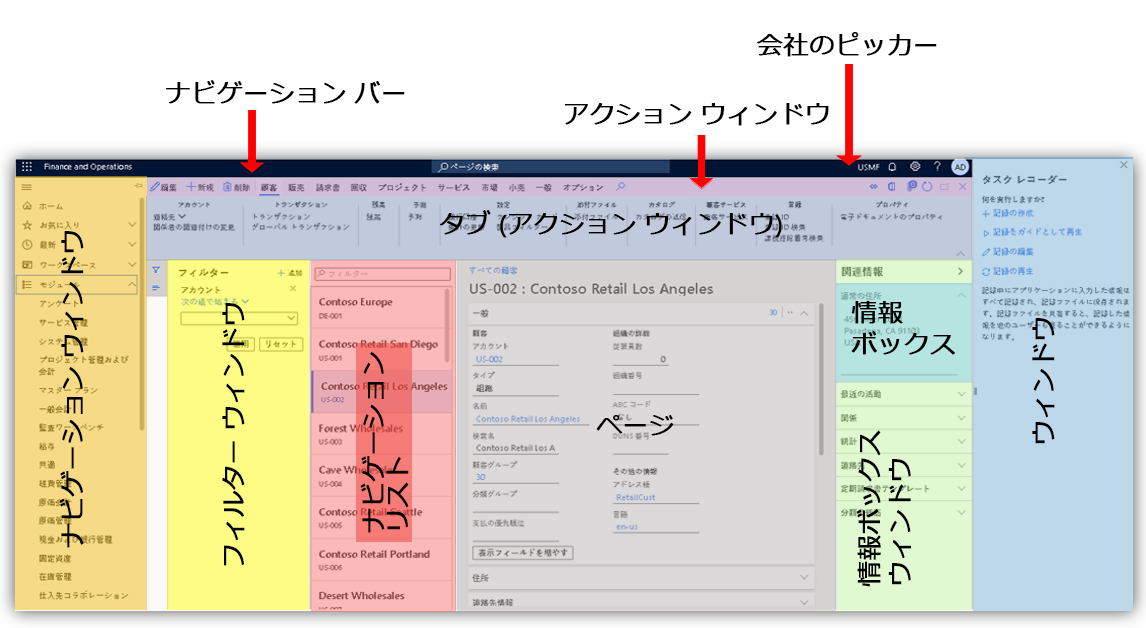Click the Office integration icon
Image resolution: width=1146 pixels, height=628 pixels.
pyautogui.click(x=892, y=186)
